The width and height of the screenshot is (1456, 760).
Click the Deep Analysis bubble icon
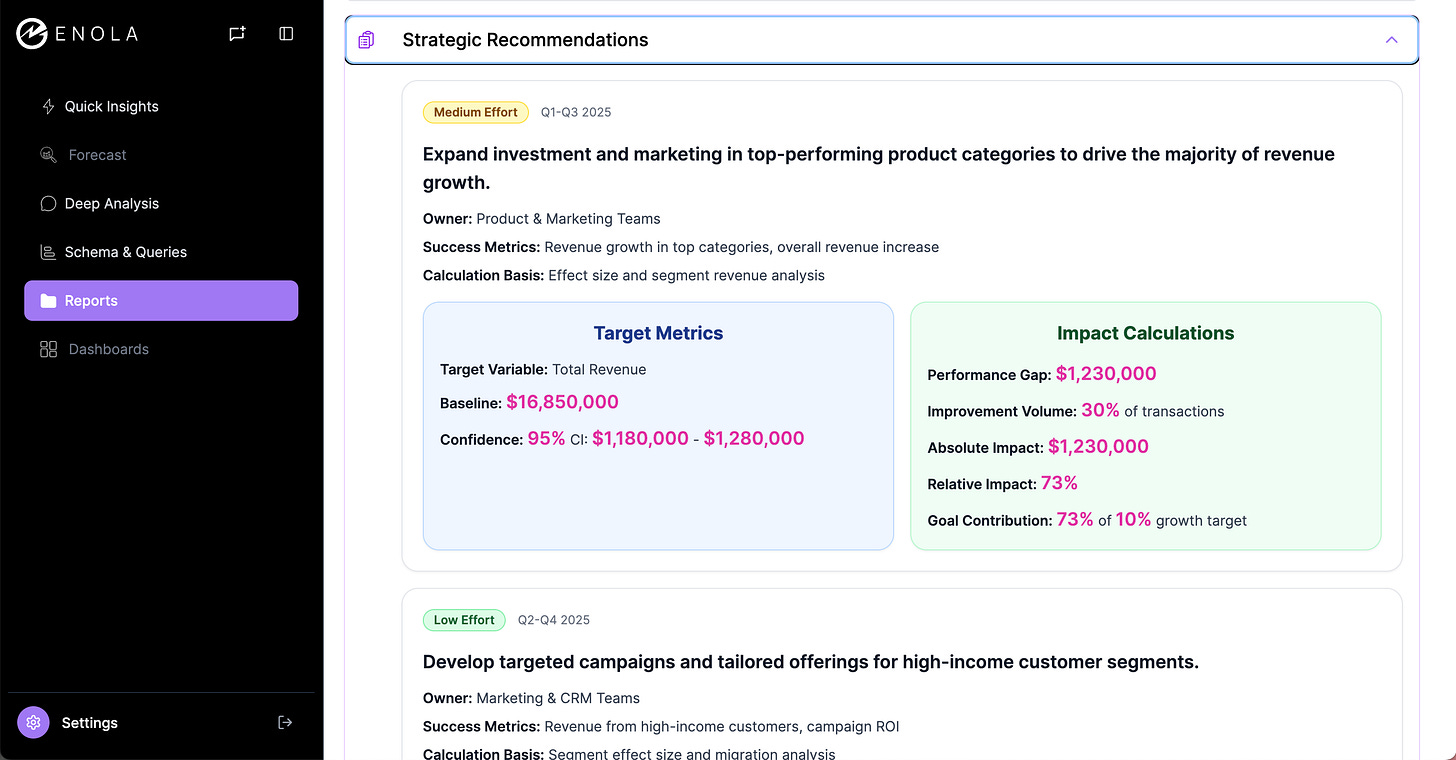48,203
